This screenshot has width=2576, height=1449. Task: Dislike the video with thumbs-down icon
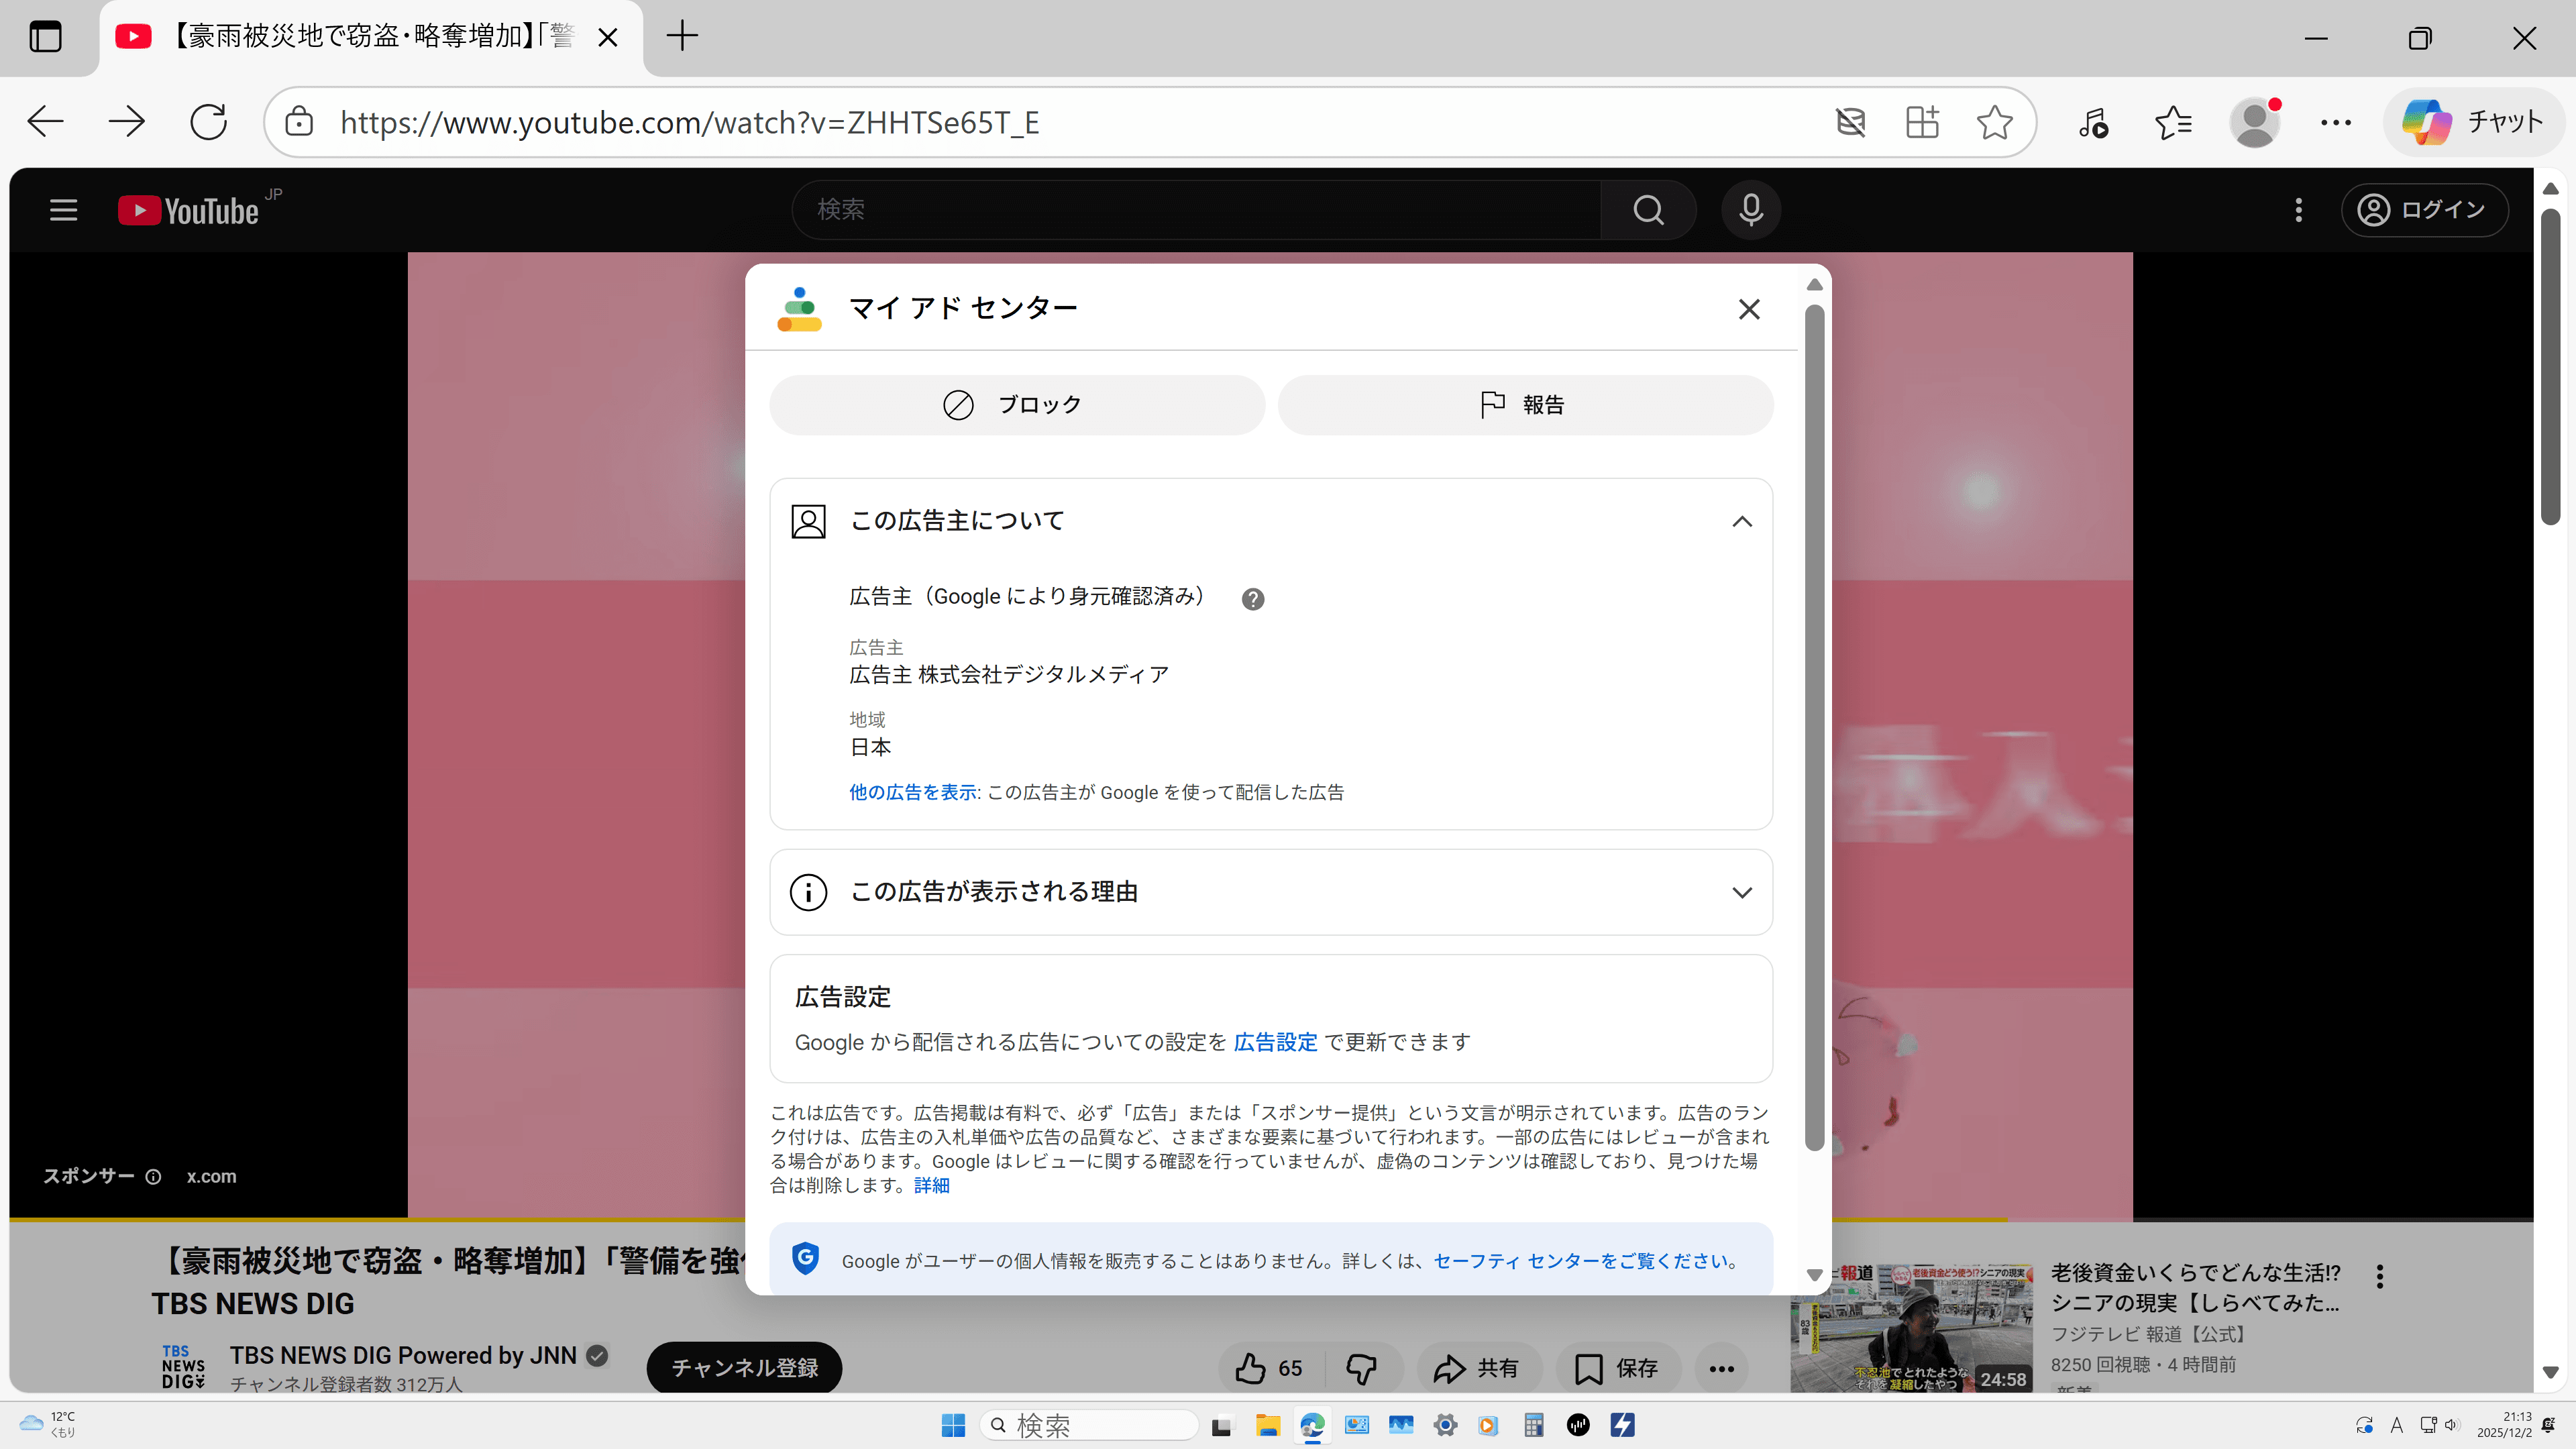pyautogui.click(x=1362, y=1368)
